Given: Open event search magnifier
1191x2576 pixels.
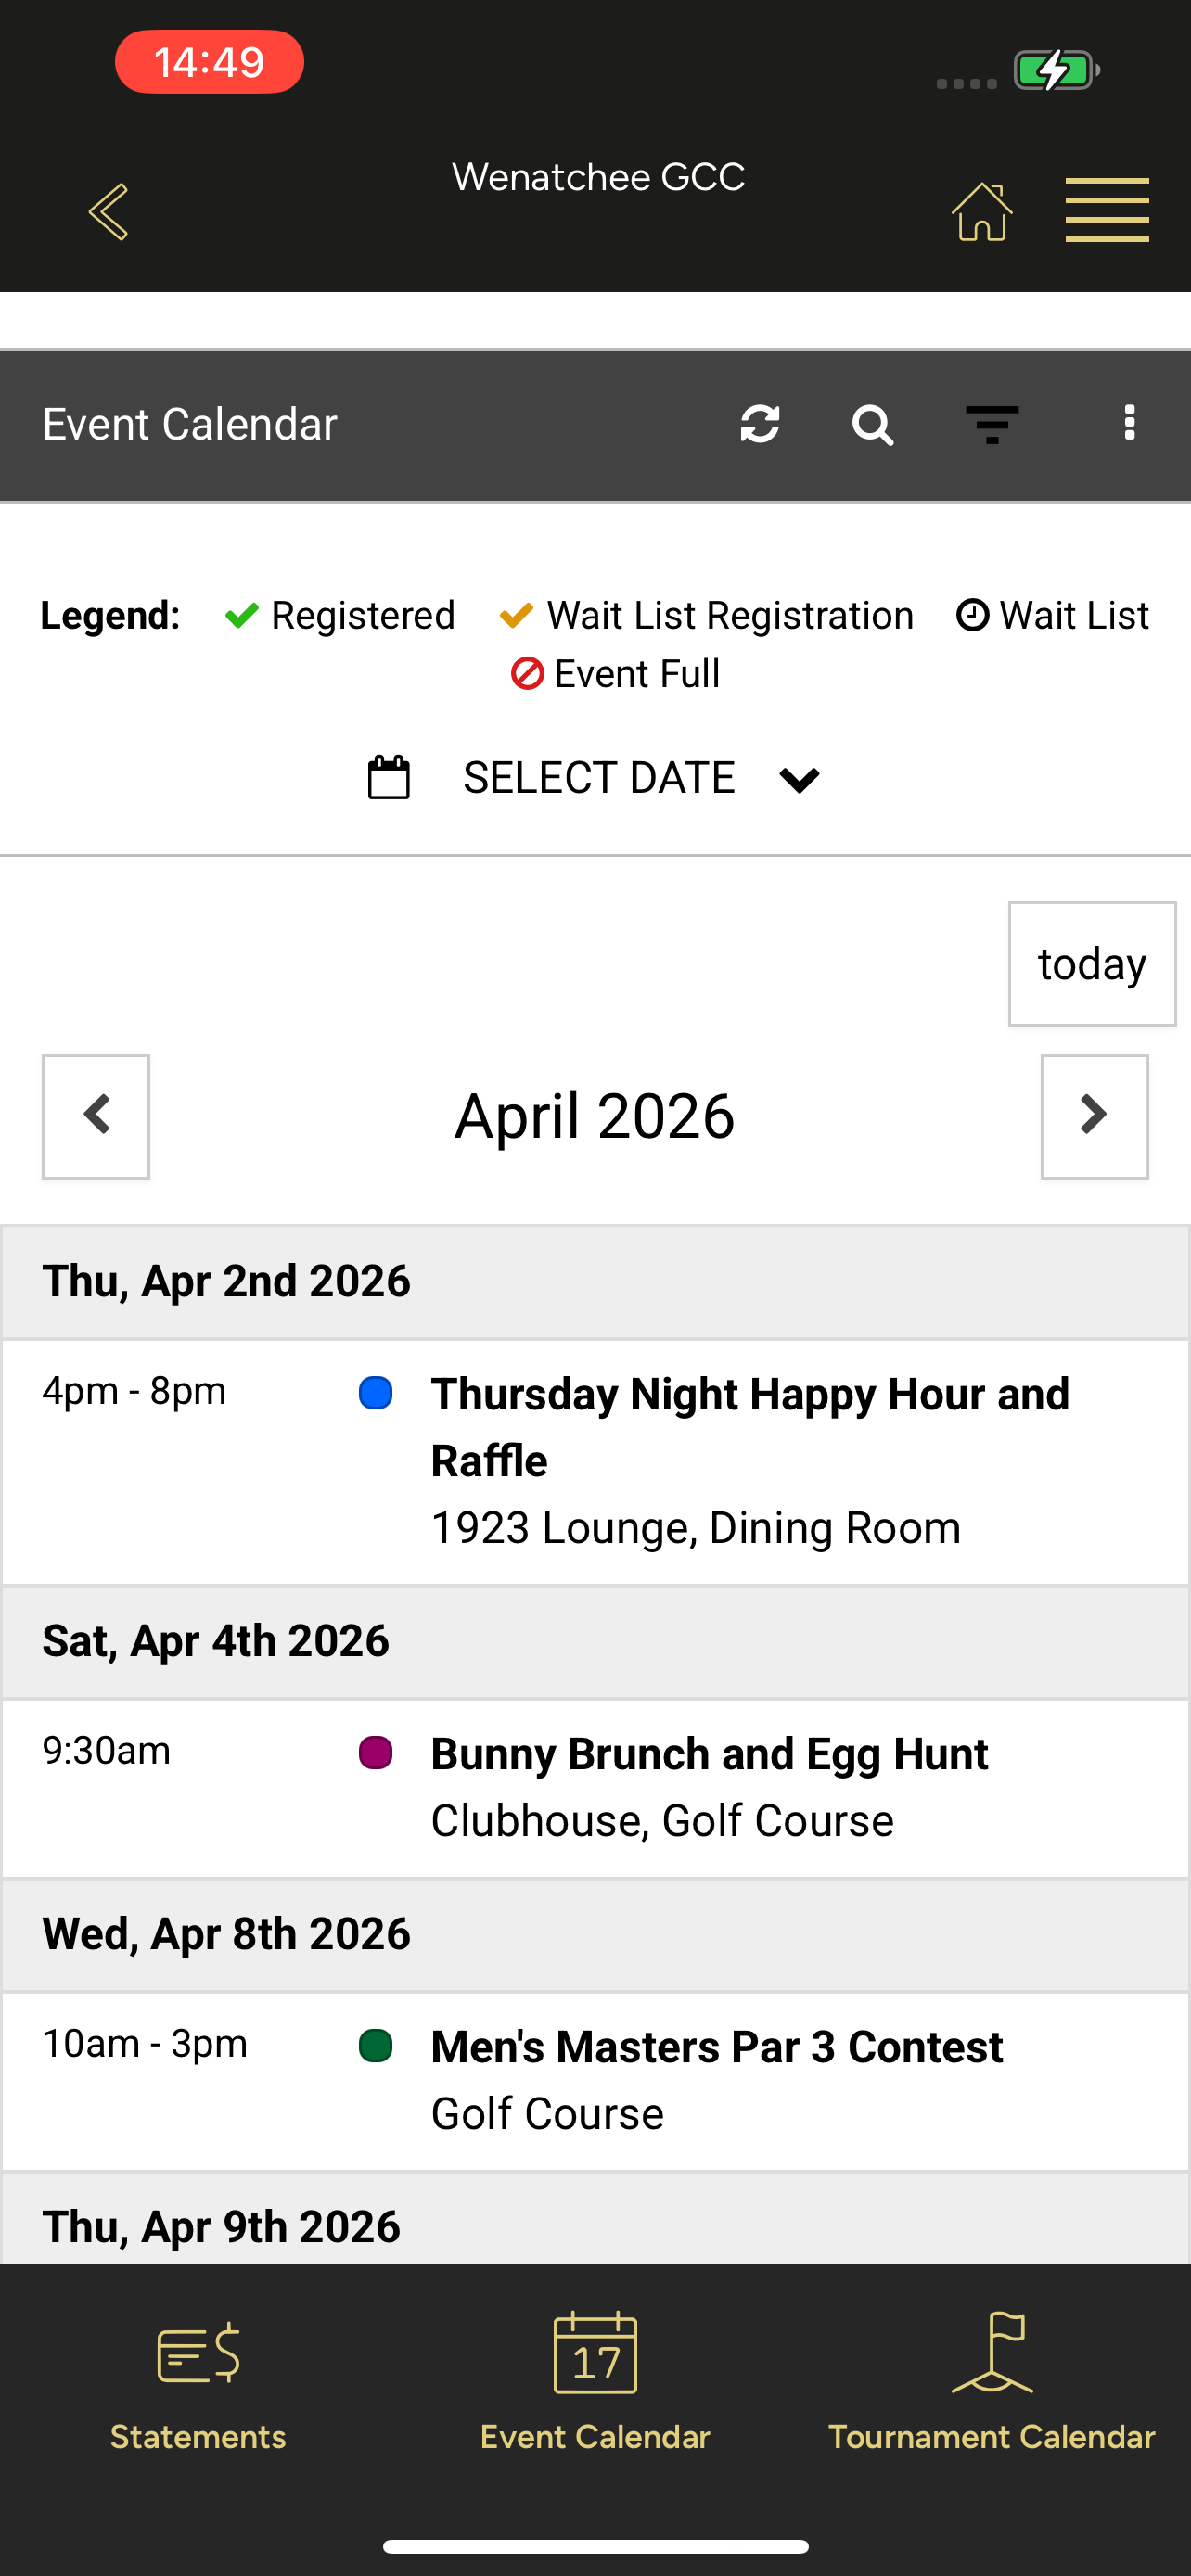Looking at the screenshot, I should click(872, 425).
